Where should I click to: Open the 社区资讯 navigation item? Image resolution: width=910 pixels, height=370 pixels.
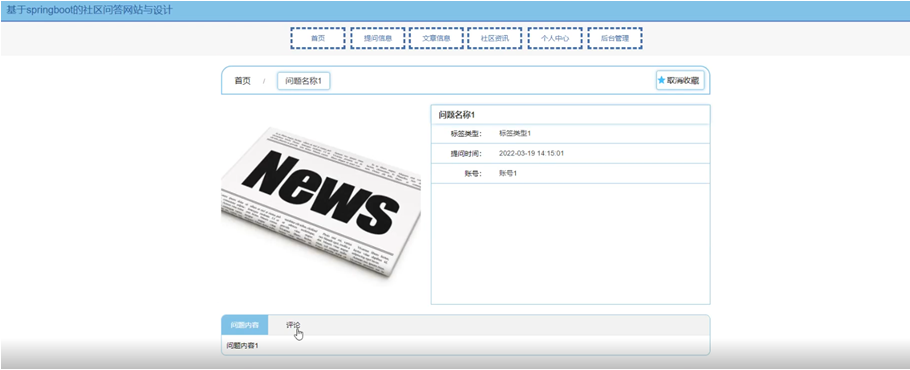[x=494, y=38]
